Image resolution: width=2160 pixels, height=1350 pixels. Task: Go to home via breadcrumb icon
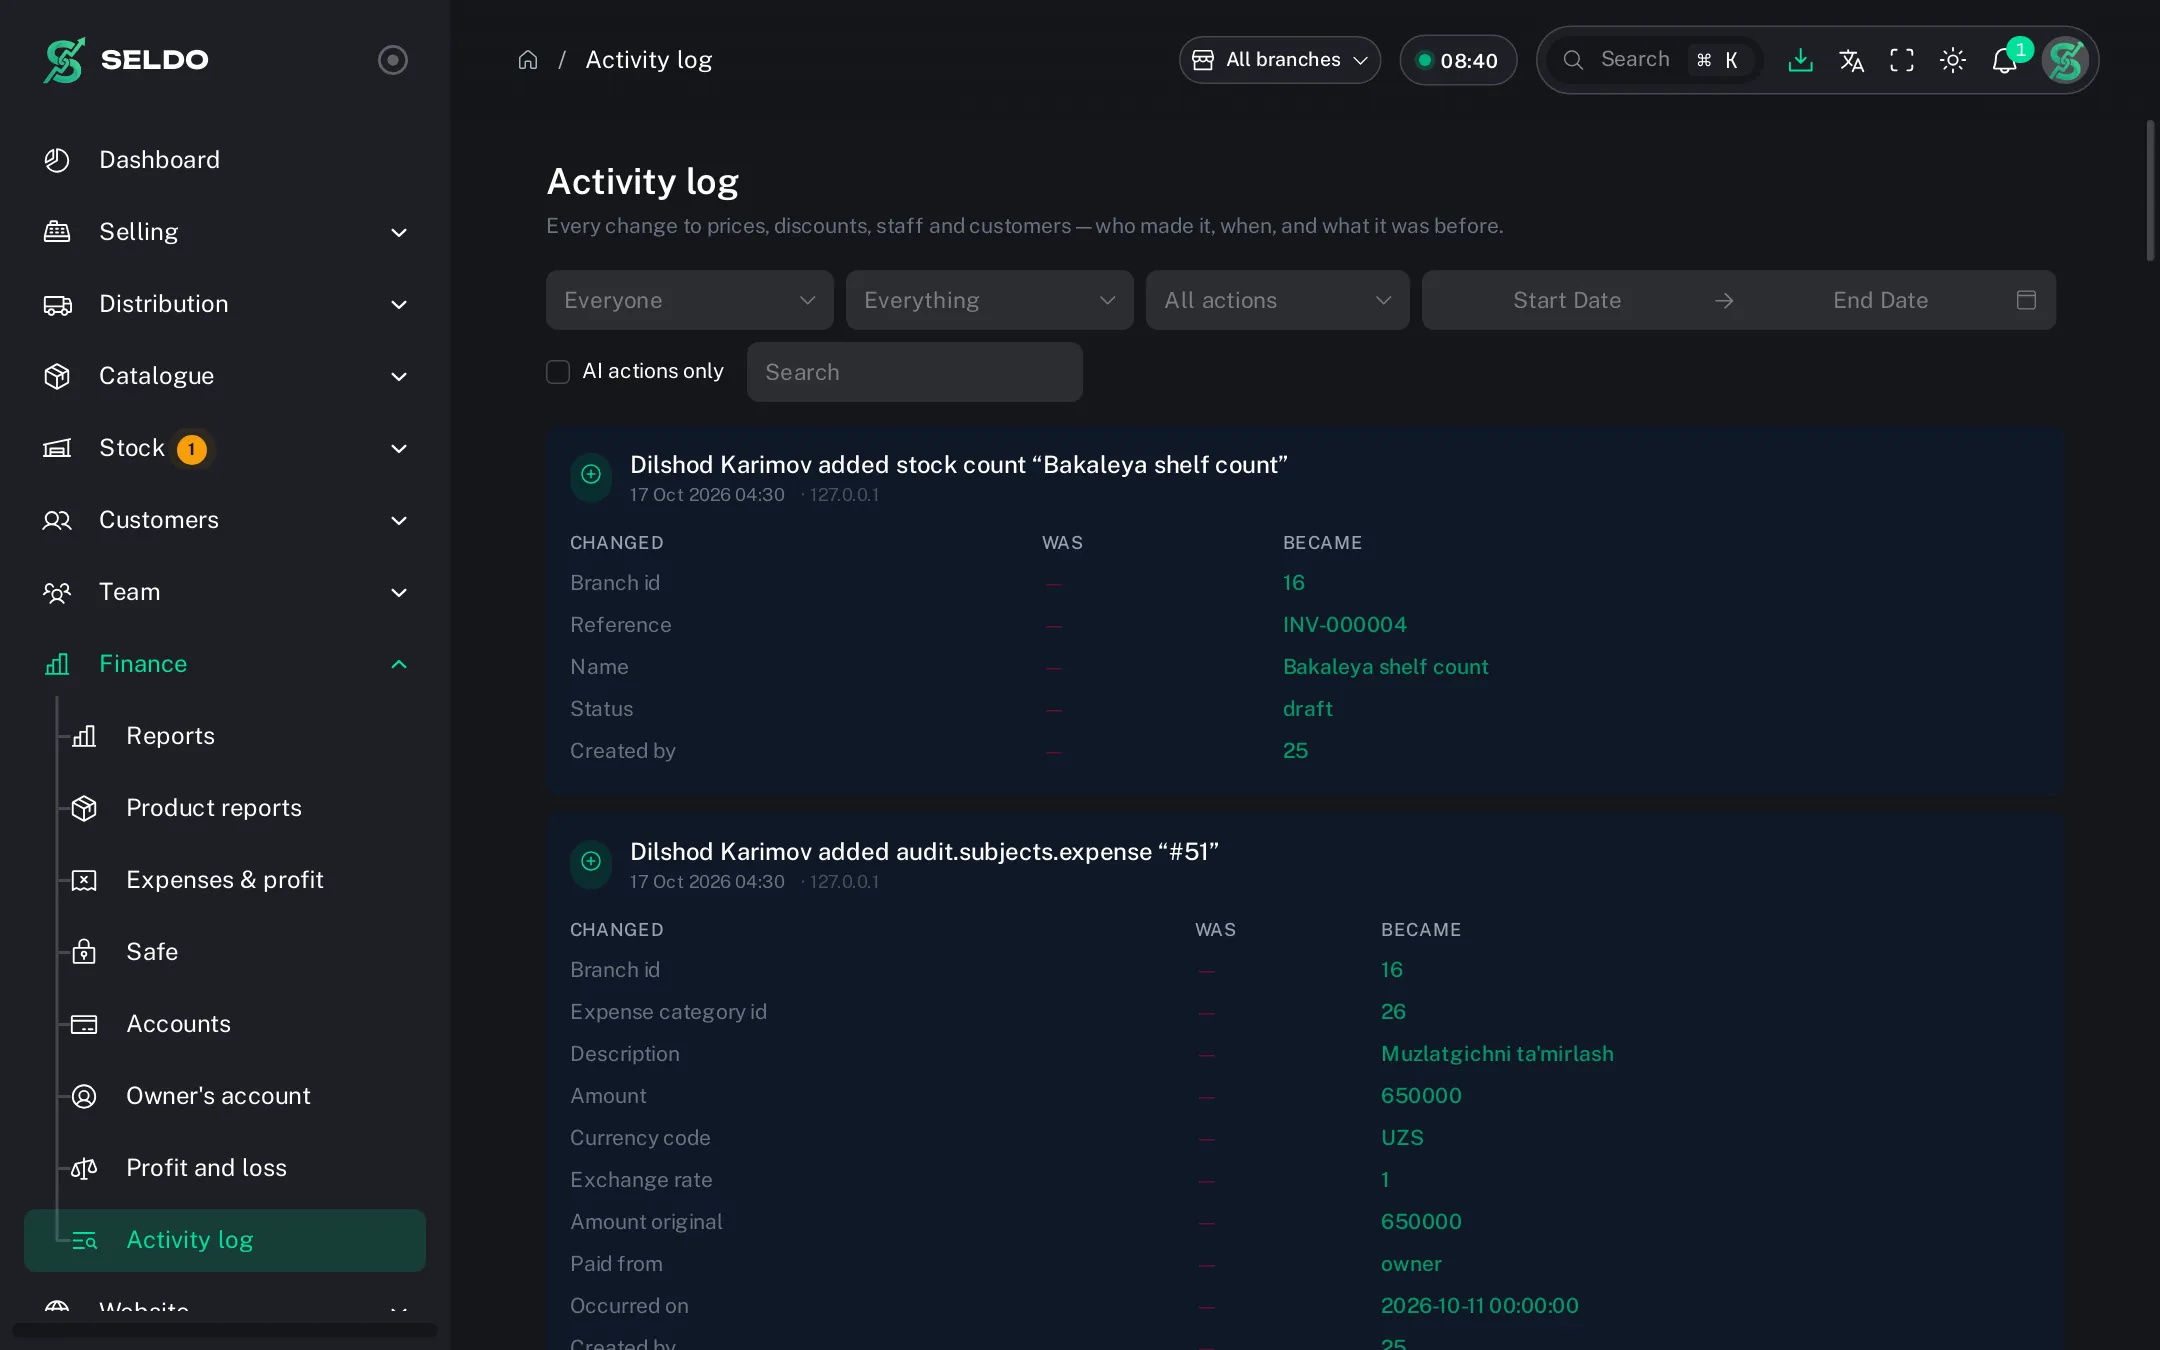(528, 60)
